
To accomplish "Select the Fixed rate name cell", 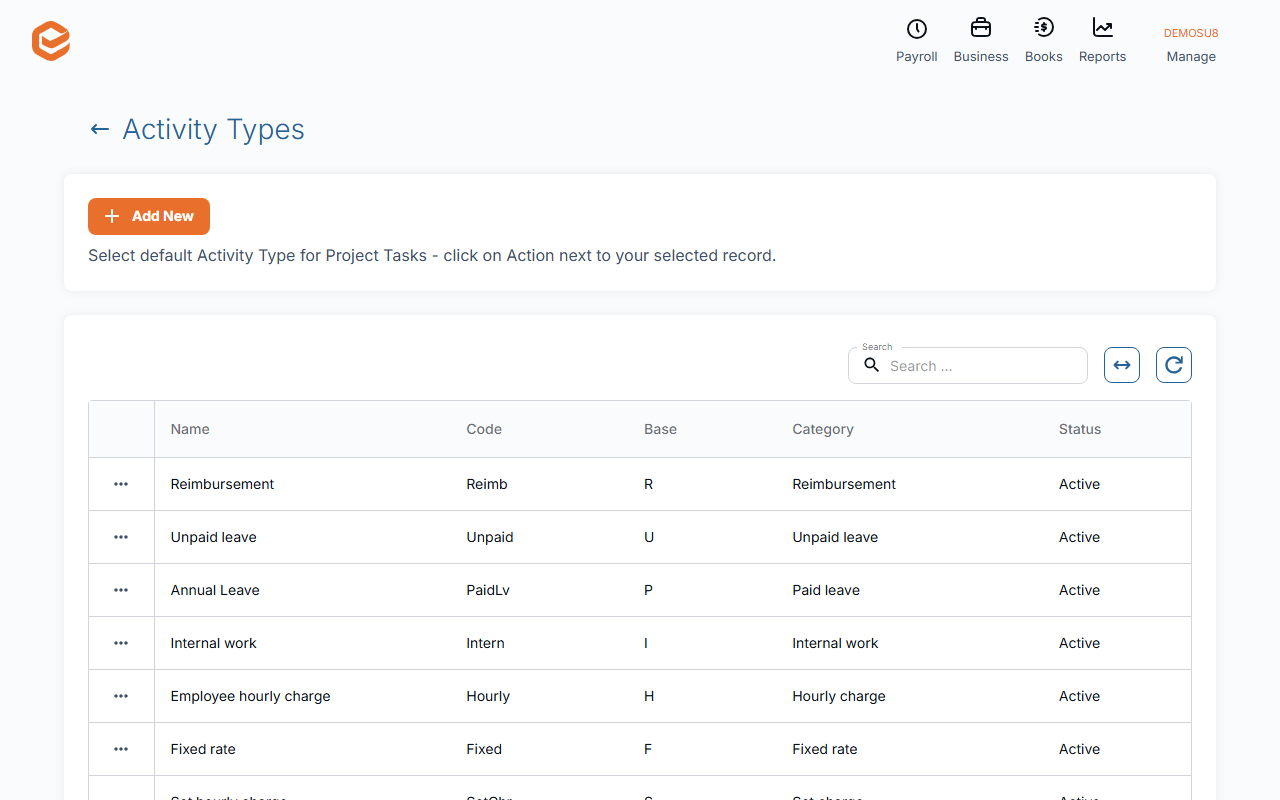I will point(203,749).
